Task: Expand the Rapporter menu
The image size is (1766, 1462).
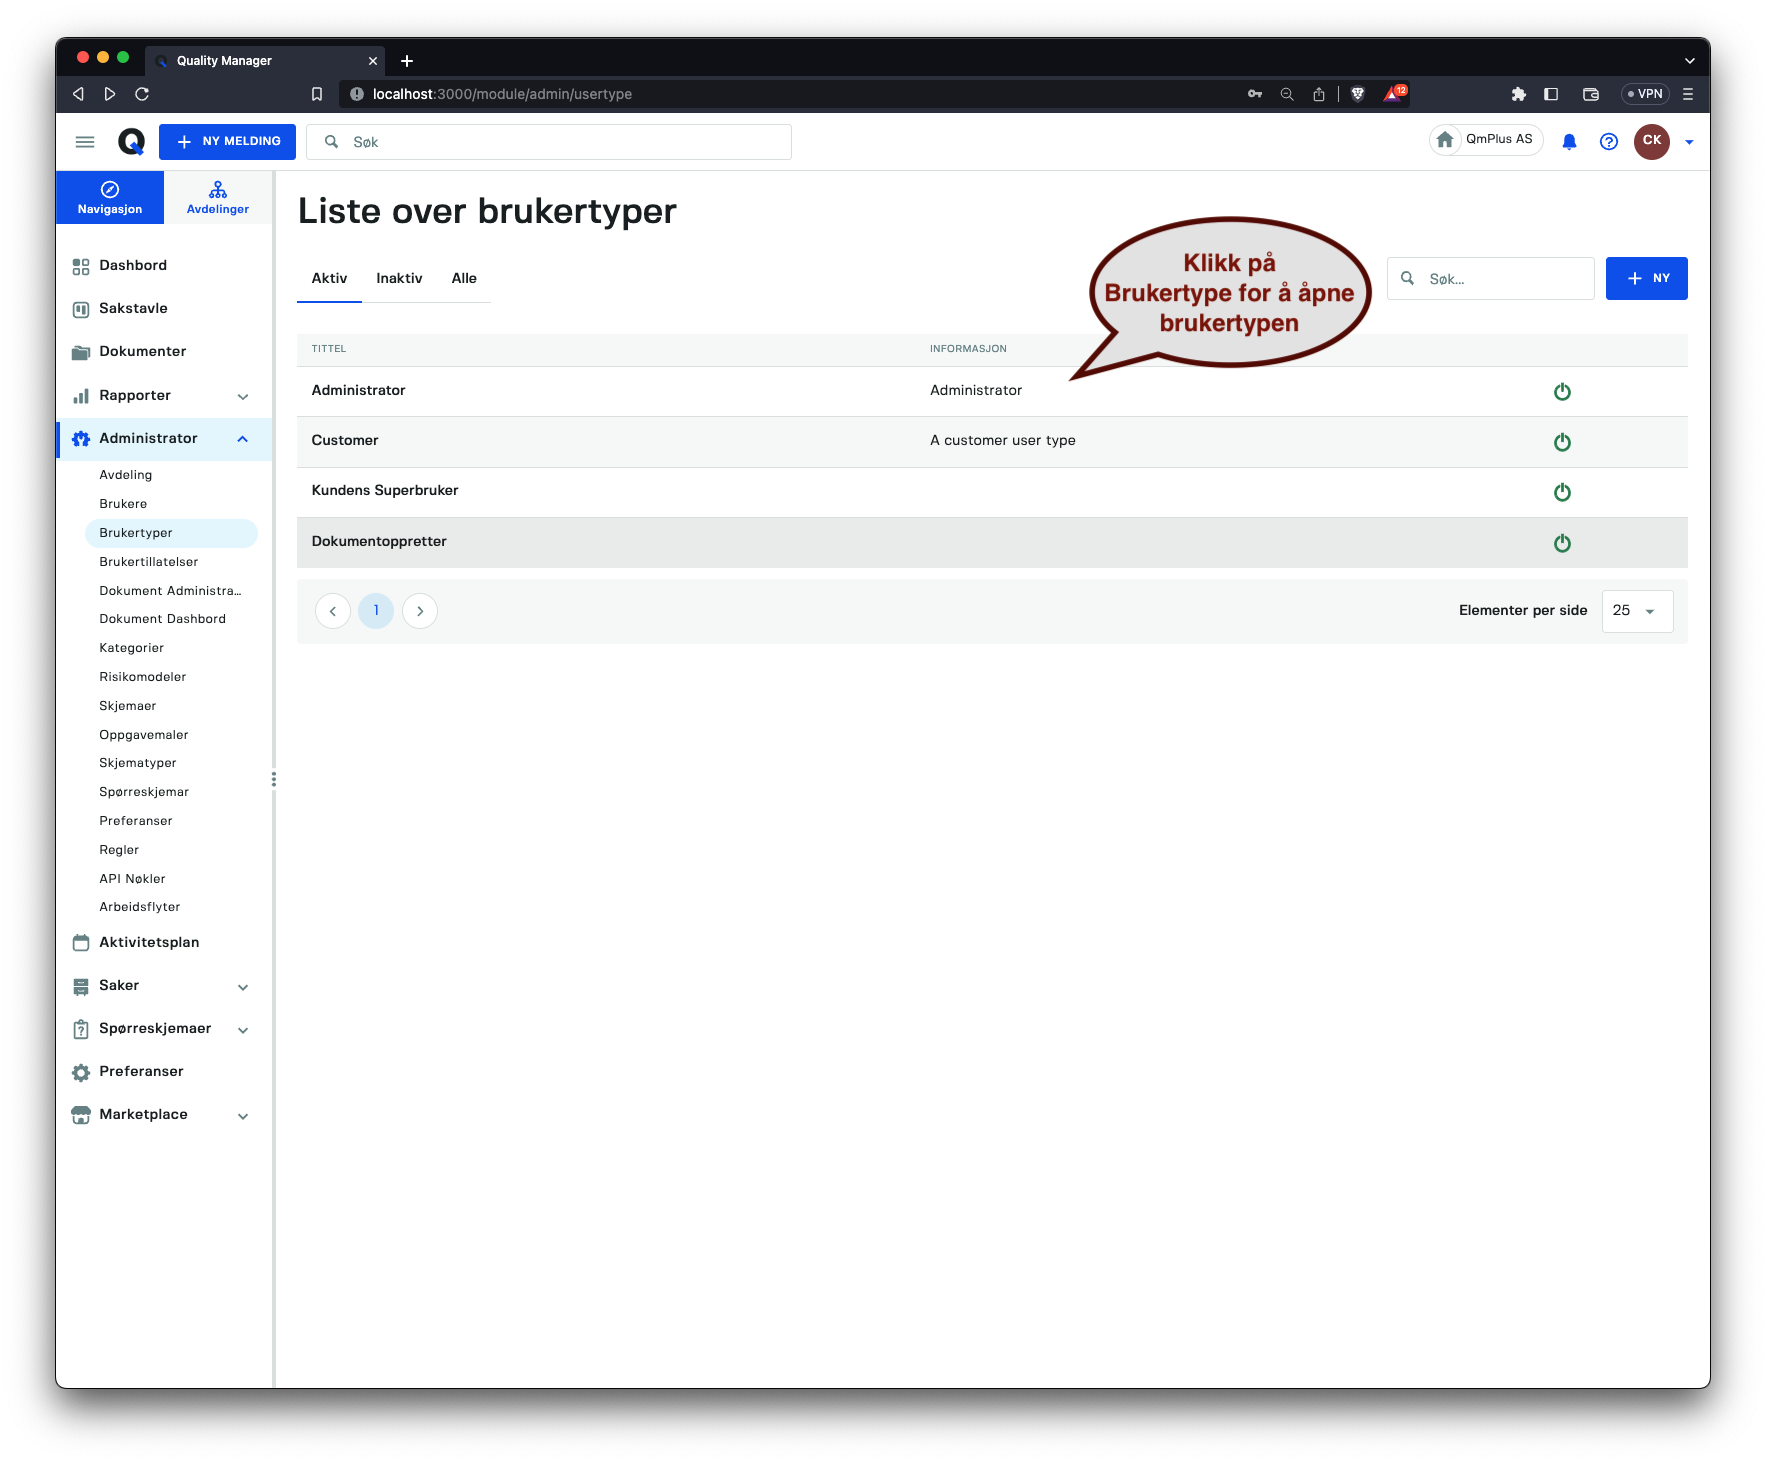Action: click(x=243, y=397)
